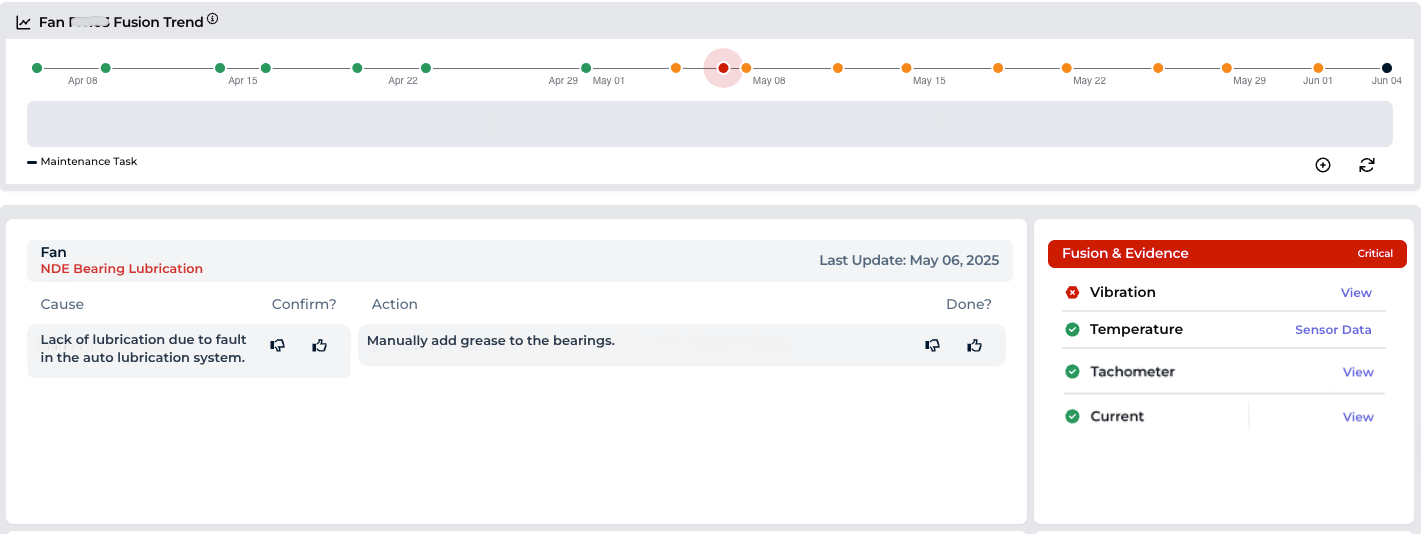This screenshot has width=1422, height=534.
Task: Add a maintenance task with plus icon
Action: click(x=1323, y=165)
